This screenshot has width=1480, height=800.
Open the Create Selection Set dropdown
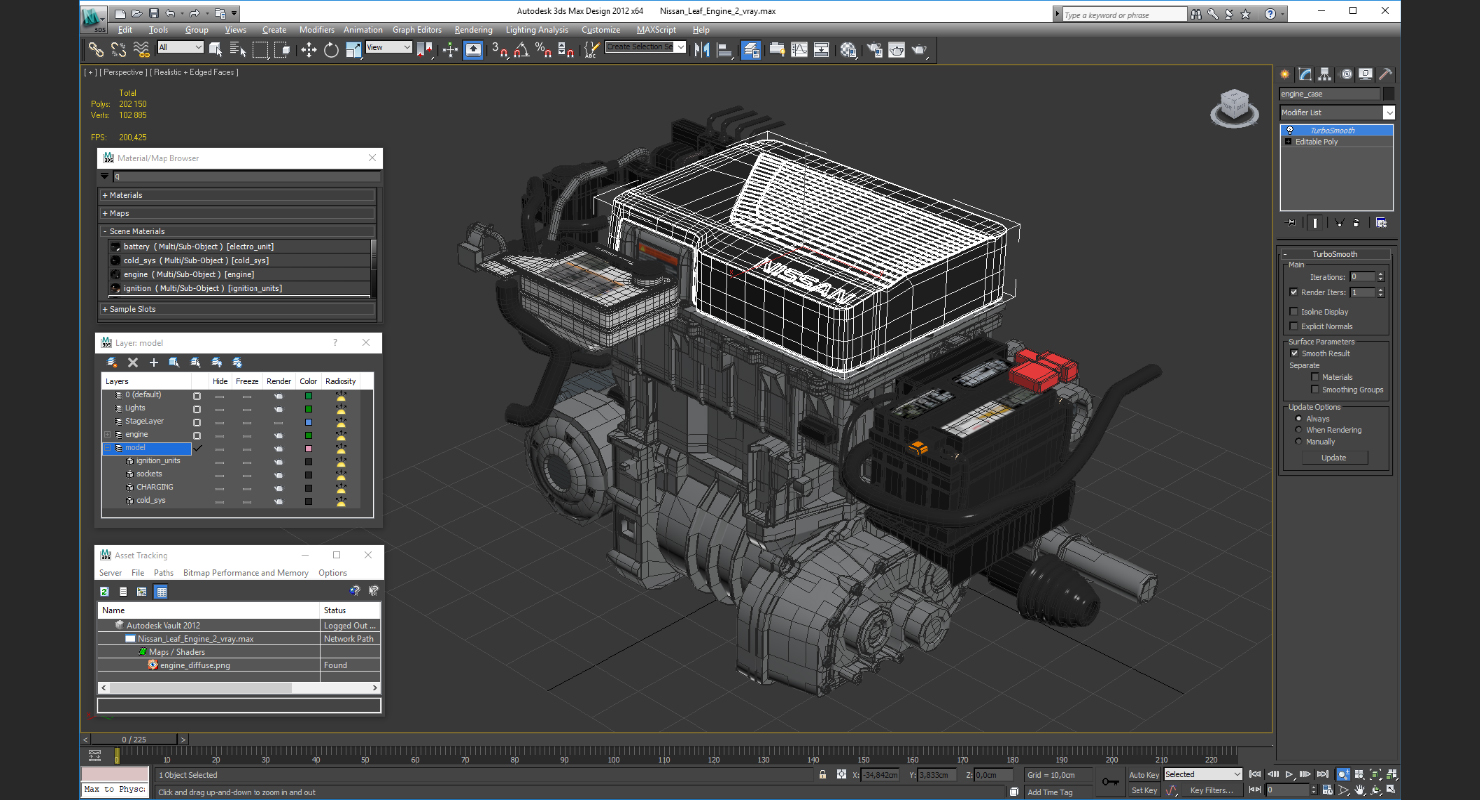pos(645,47)
